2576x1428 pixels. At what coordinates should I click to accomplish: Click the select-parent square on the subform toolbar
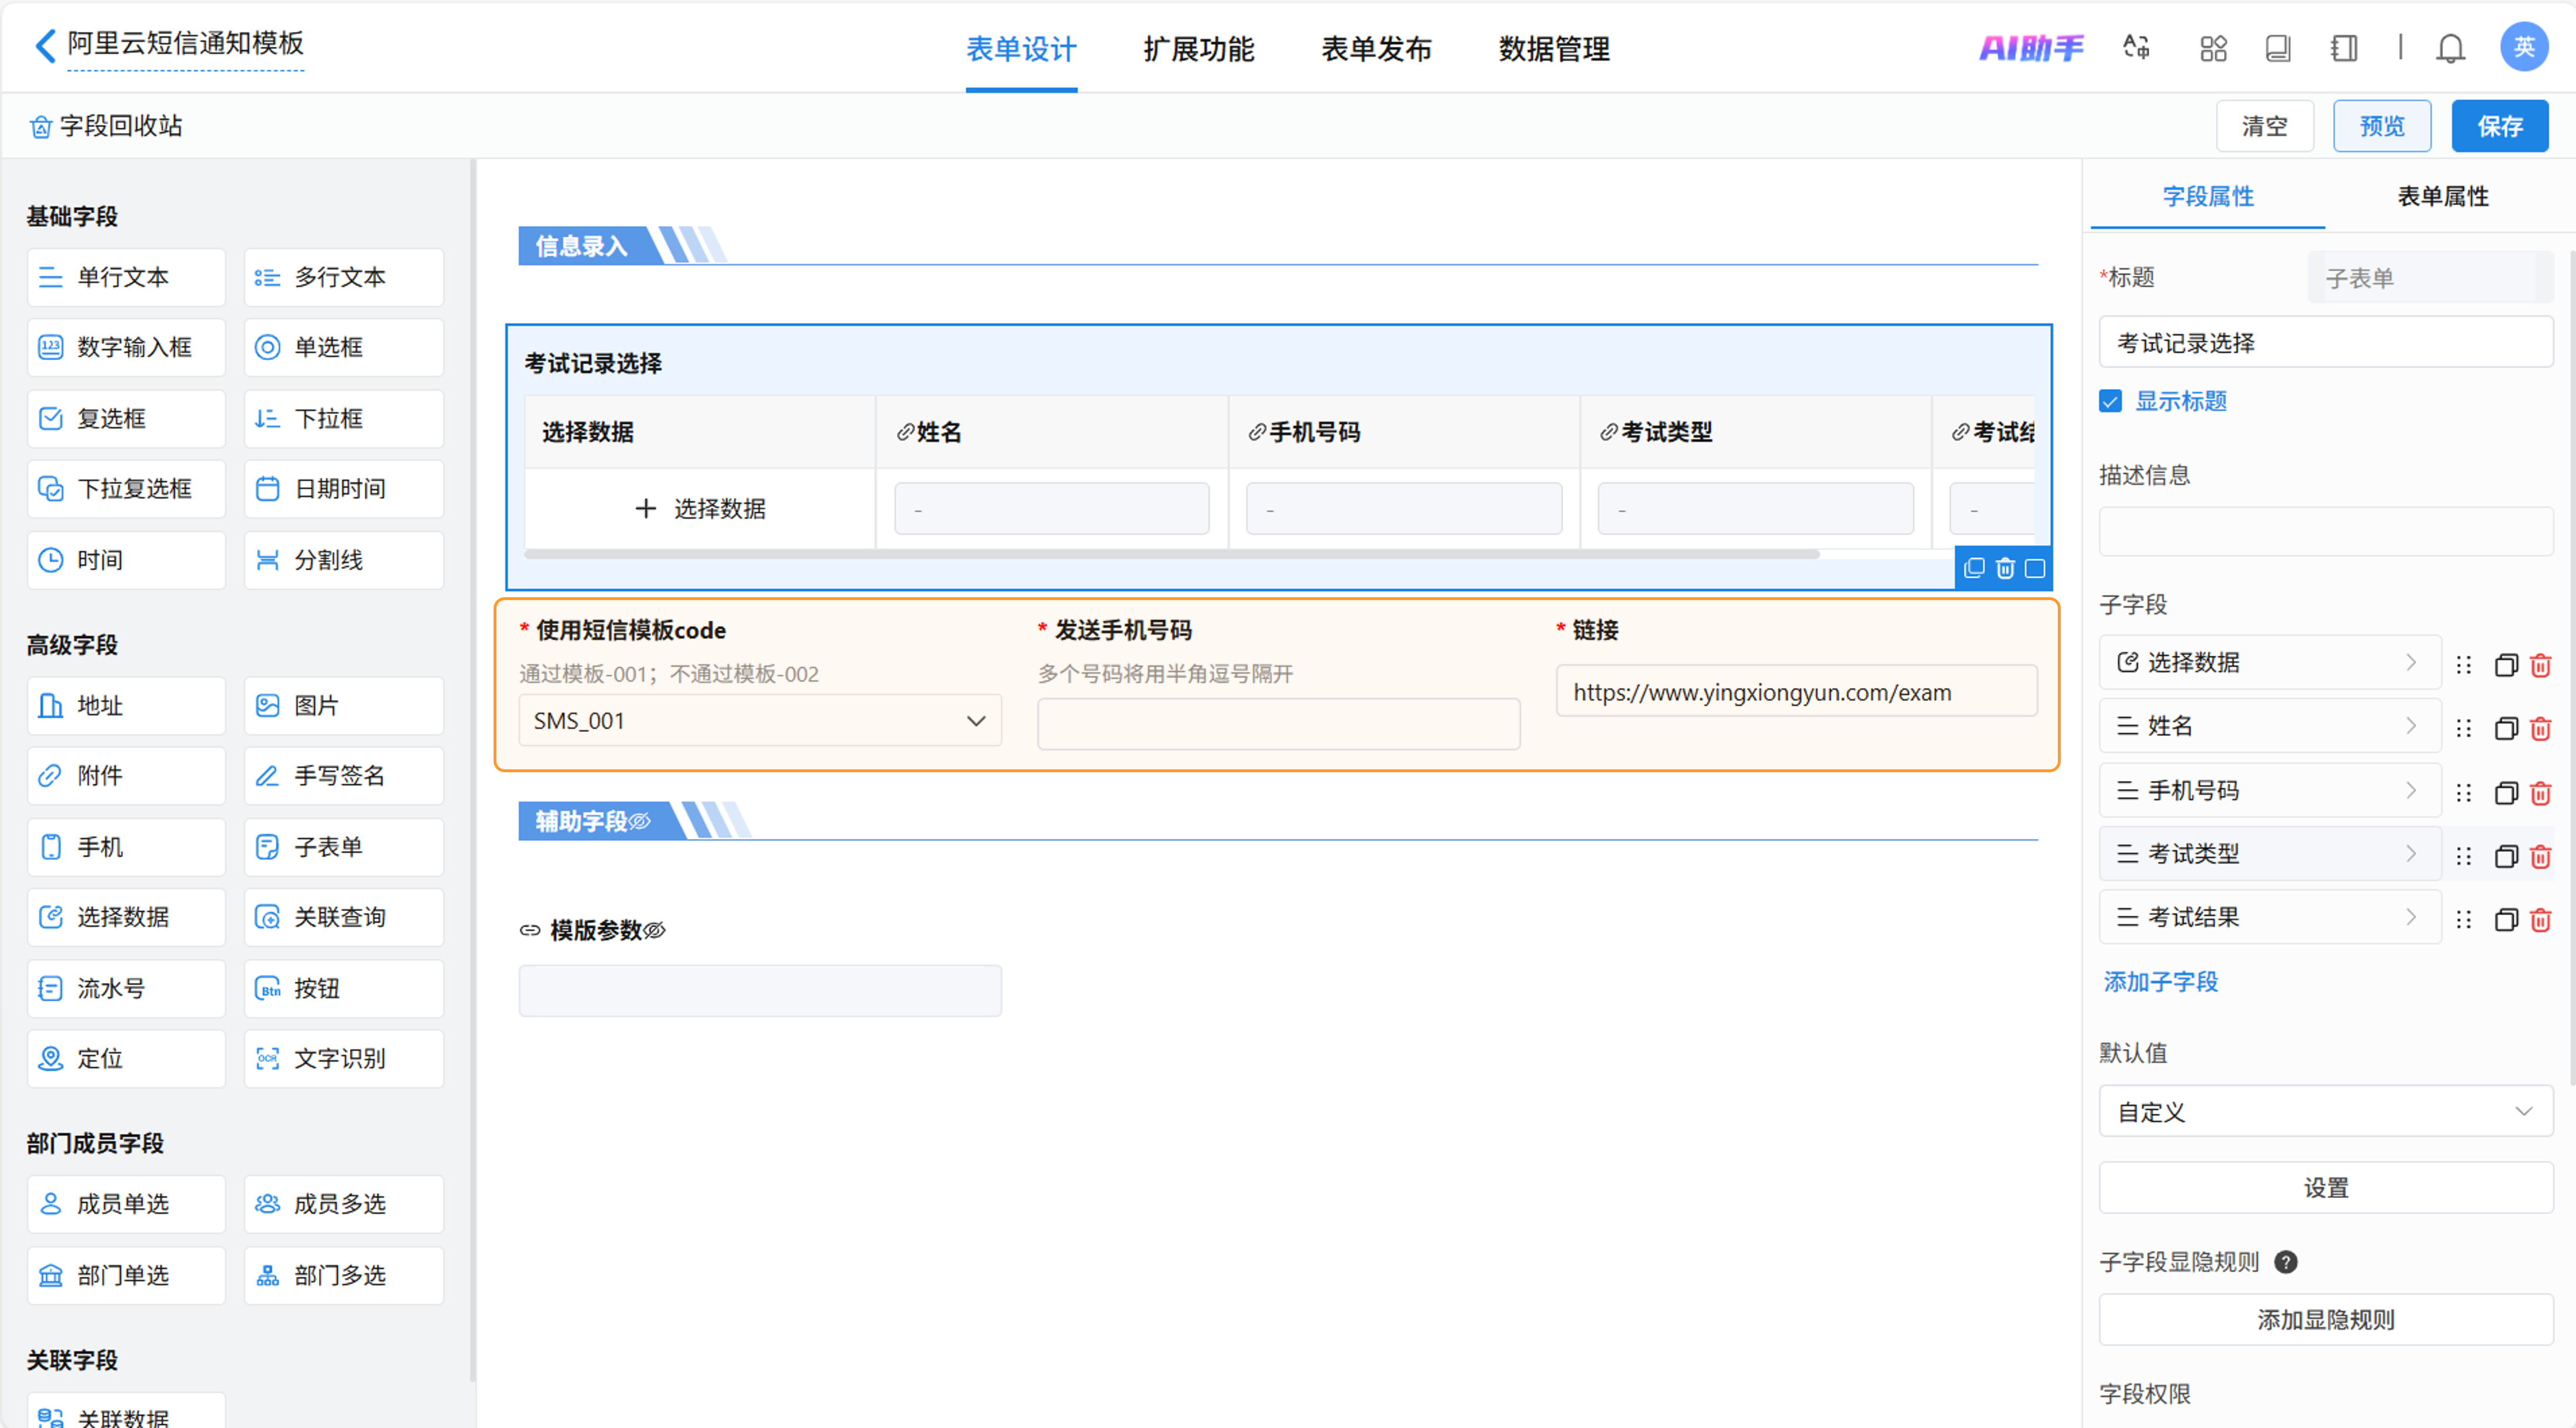(2035, 569)
